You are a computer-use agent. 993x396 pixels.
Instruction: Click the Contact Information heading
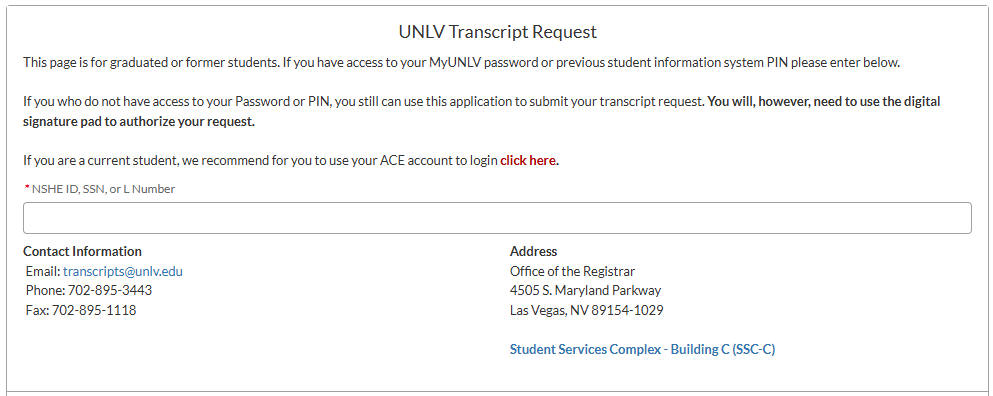point(82,251)
